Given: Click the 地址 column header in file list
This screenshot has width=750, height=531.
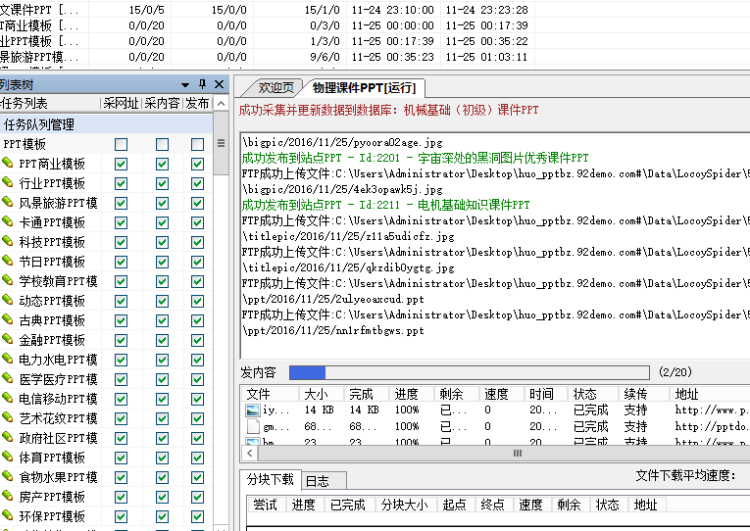Looking at the screenshot, I should [687, 394].
